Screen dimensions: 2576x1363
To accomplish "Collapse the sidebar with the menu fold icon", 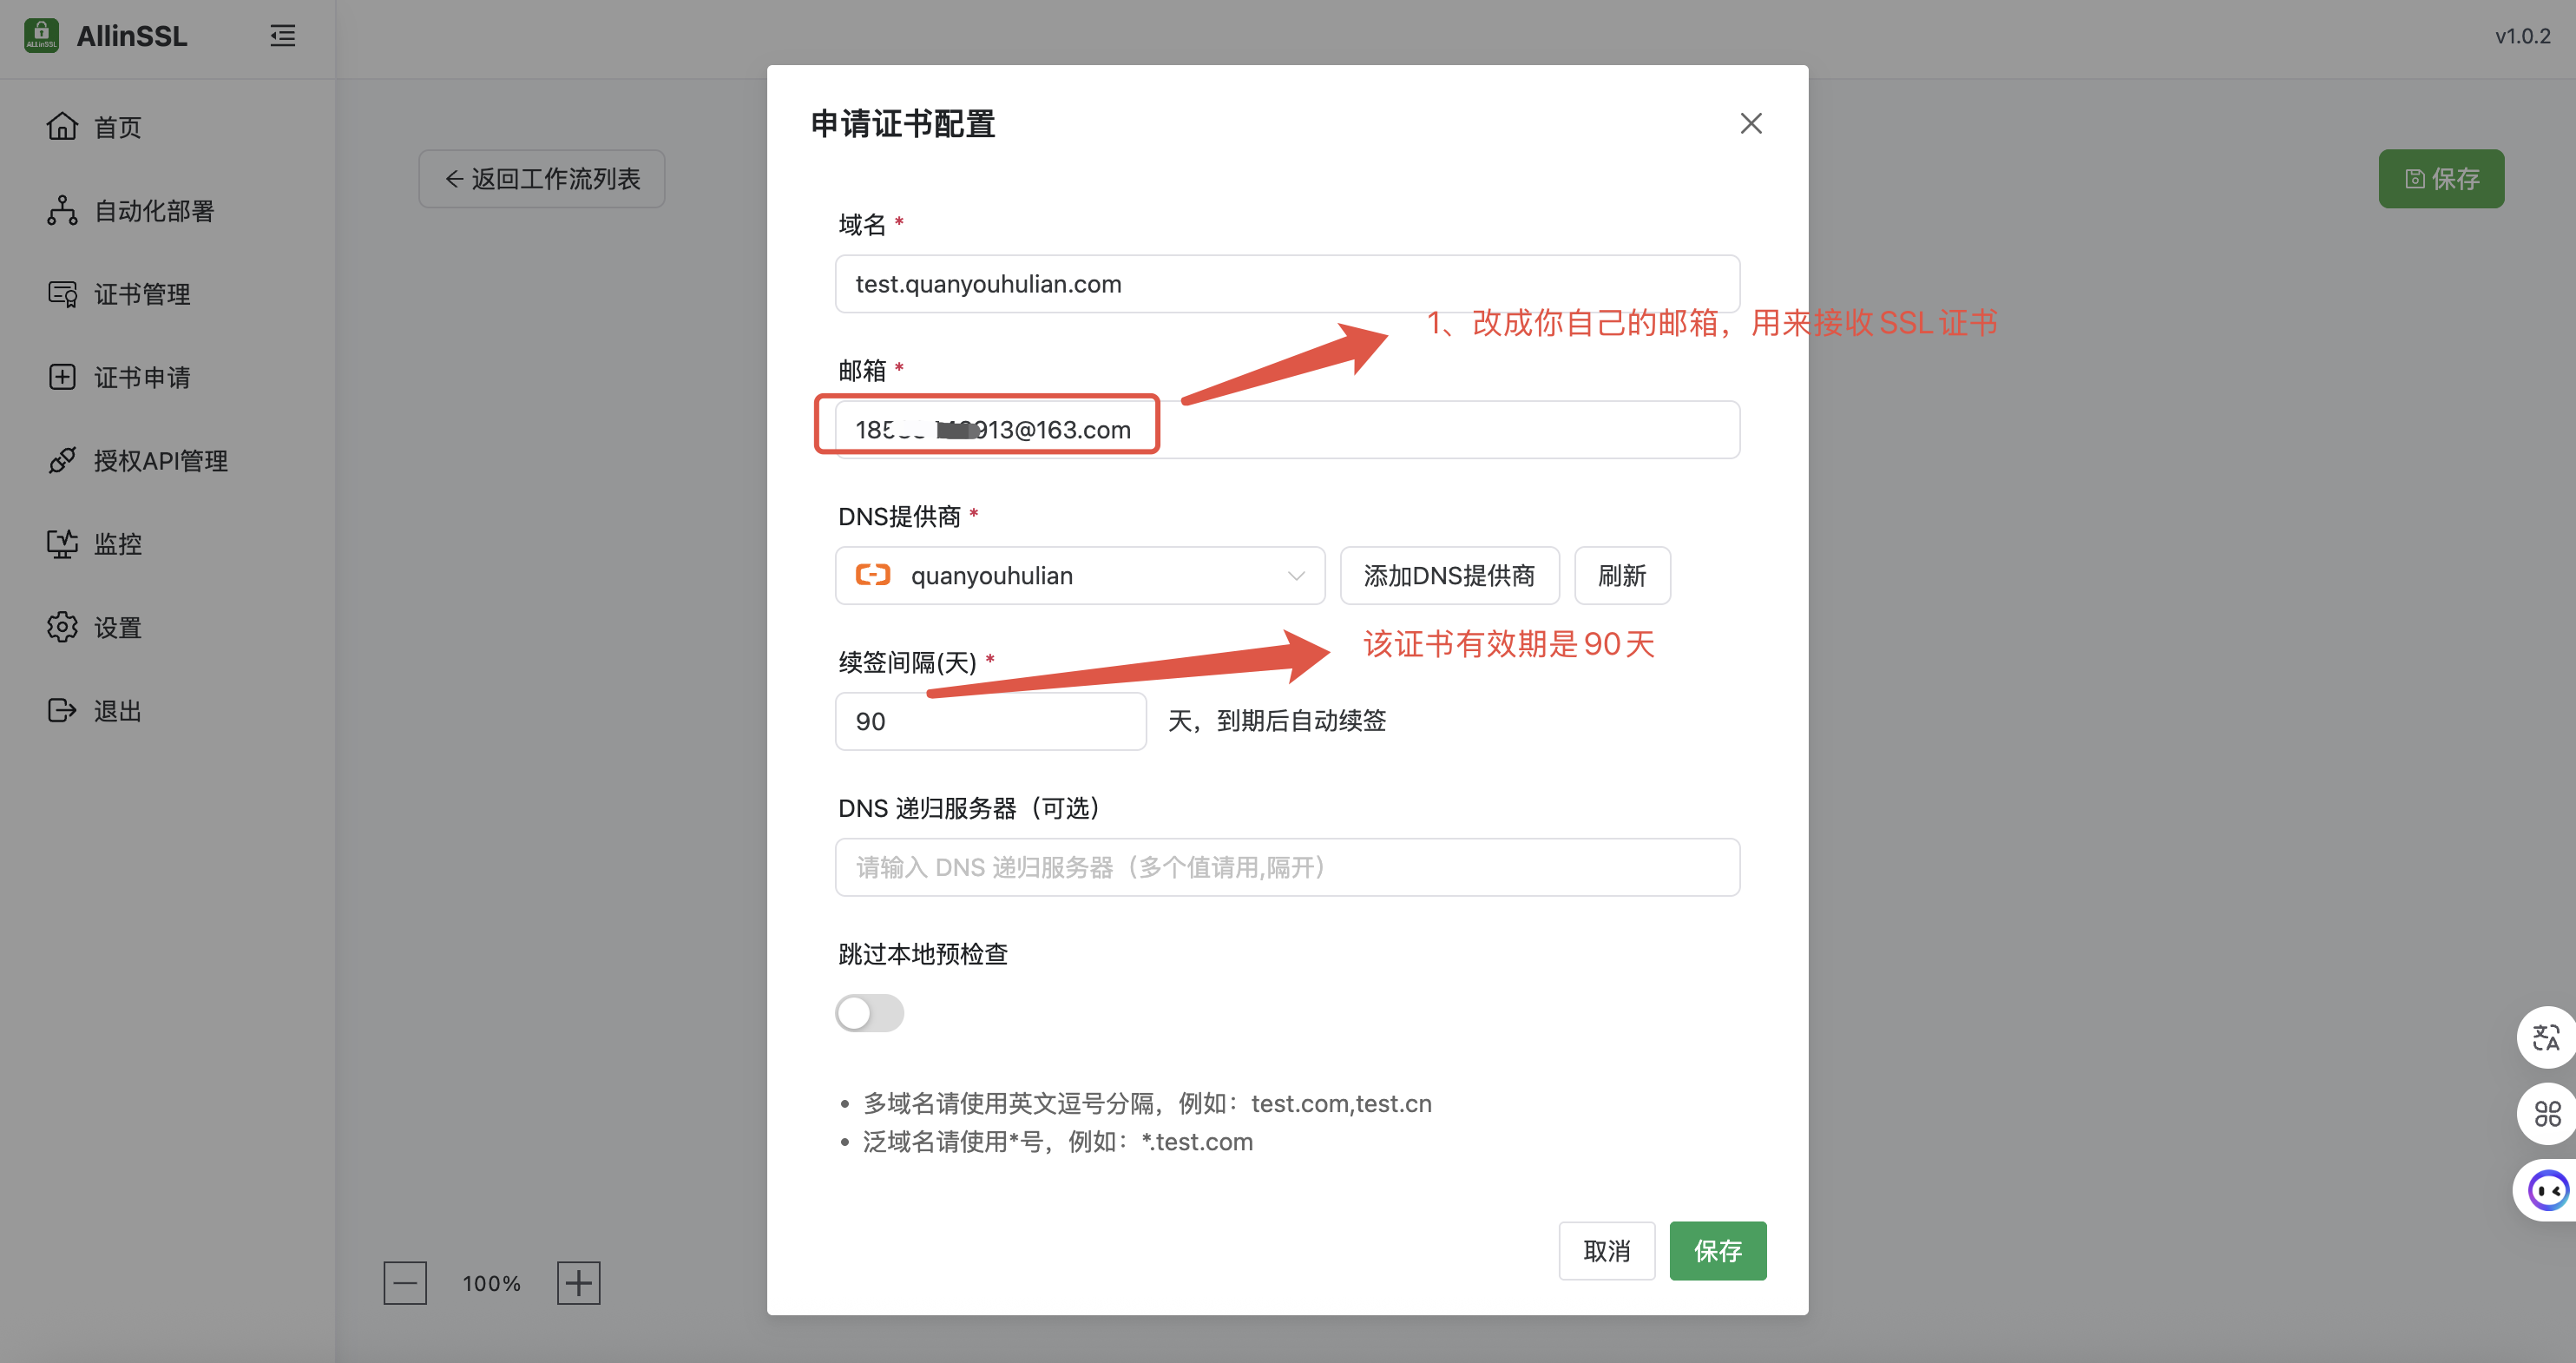I will coord(283,36).
